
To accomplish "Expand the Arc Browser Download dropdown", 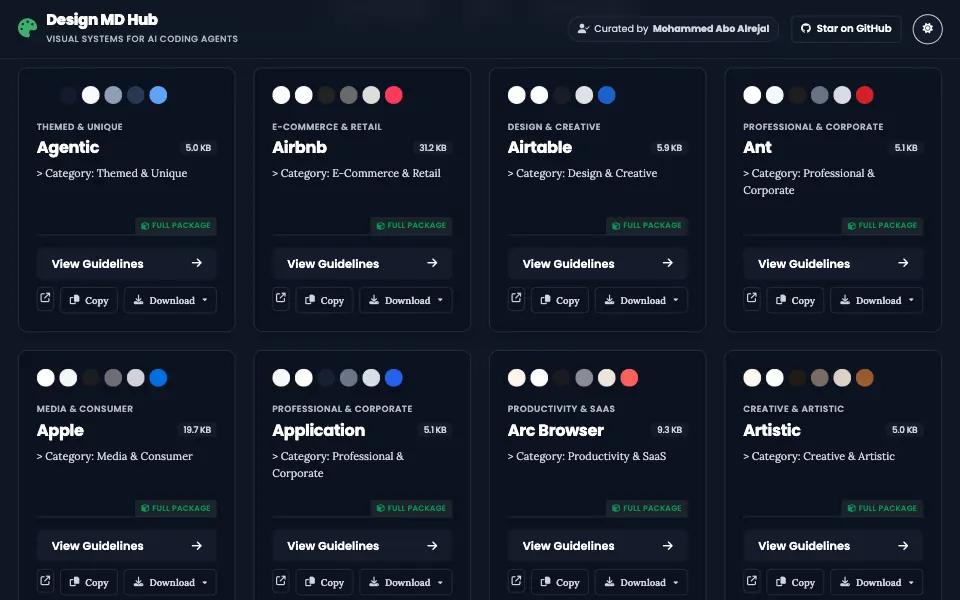I will (641, 582).
